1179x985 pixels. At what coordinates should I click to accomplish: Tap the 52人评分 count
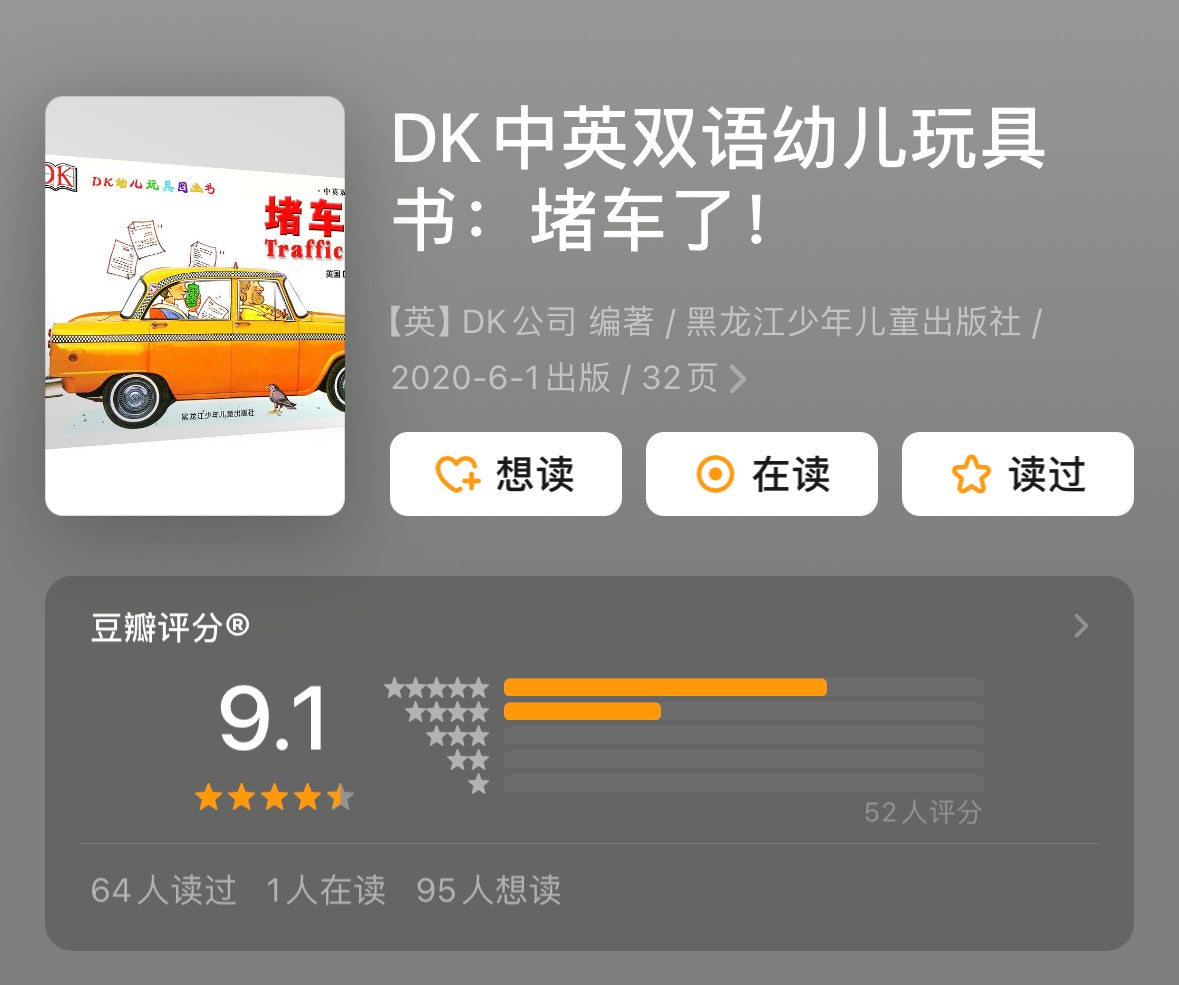coord(923,812)
